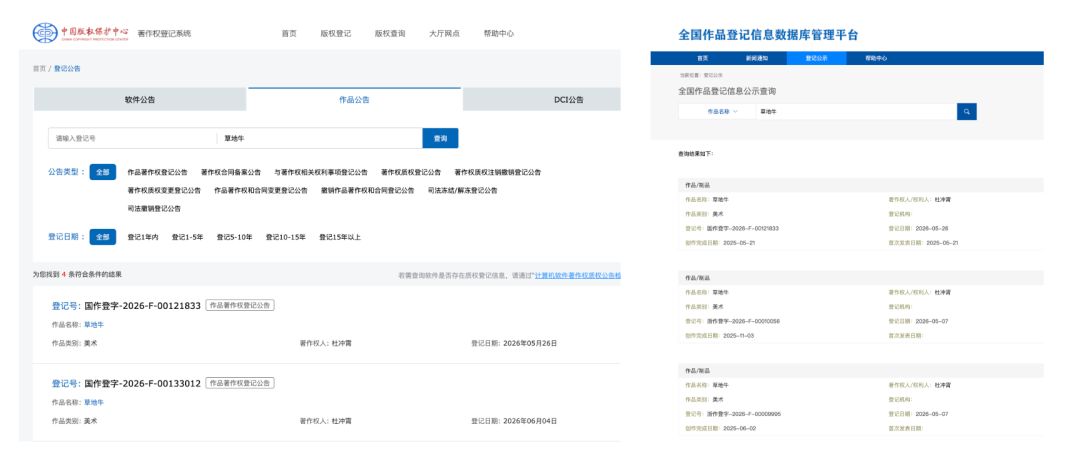Select 著作权质权变更登记公告 filter
Viewport: 1080px width, 459px height.
click(x=164, y=190)
